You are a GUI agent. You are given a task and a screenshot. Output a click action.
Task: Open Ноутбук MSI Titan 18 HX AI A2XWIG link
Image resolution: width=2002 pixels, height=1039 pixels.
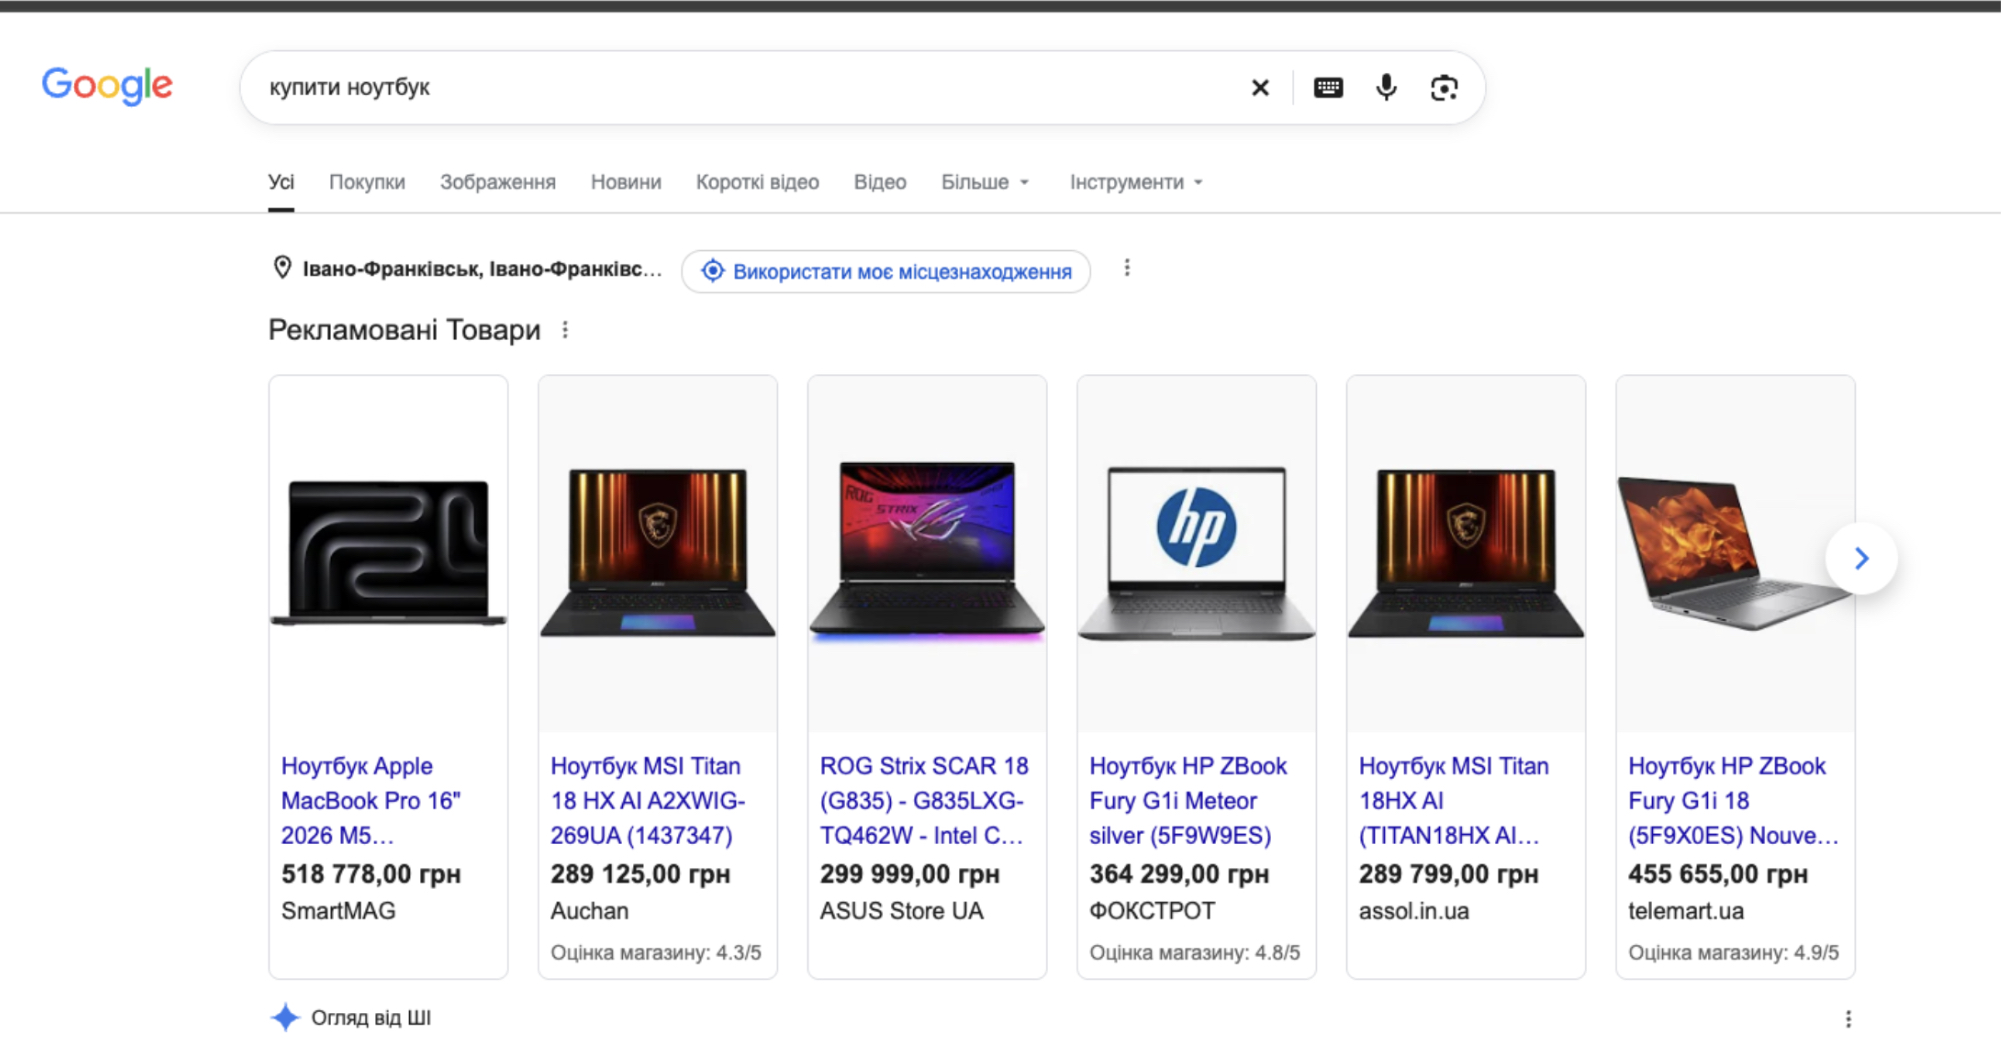pos(647,800)
